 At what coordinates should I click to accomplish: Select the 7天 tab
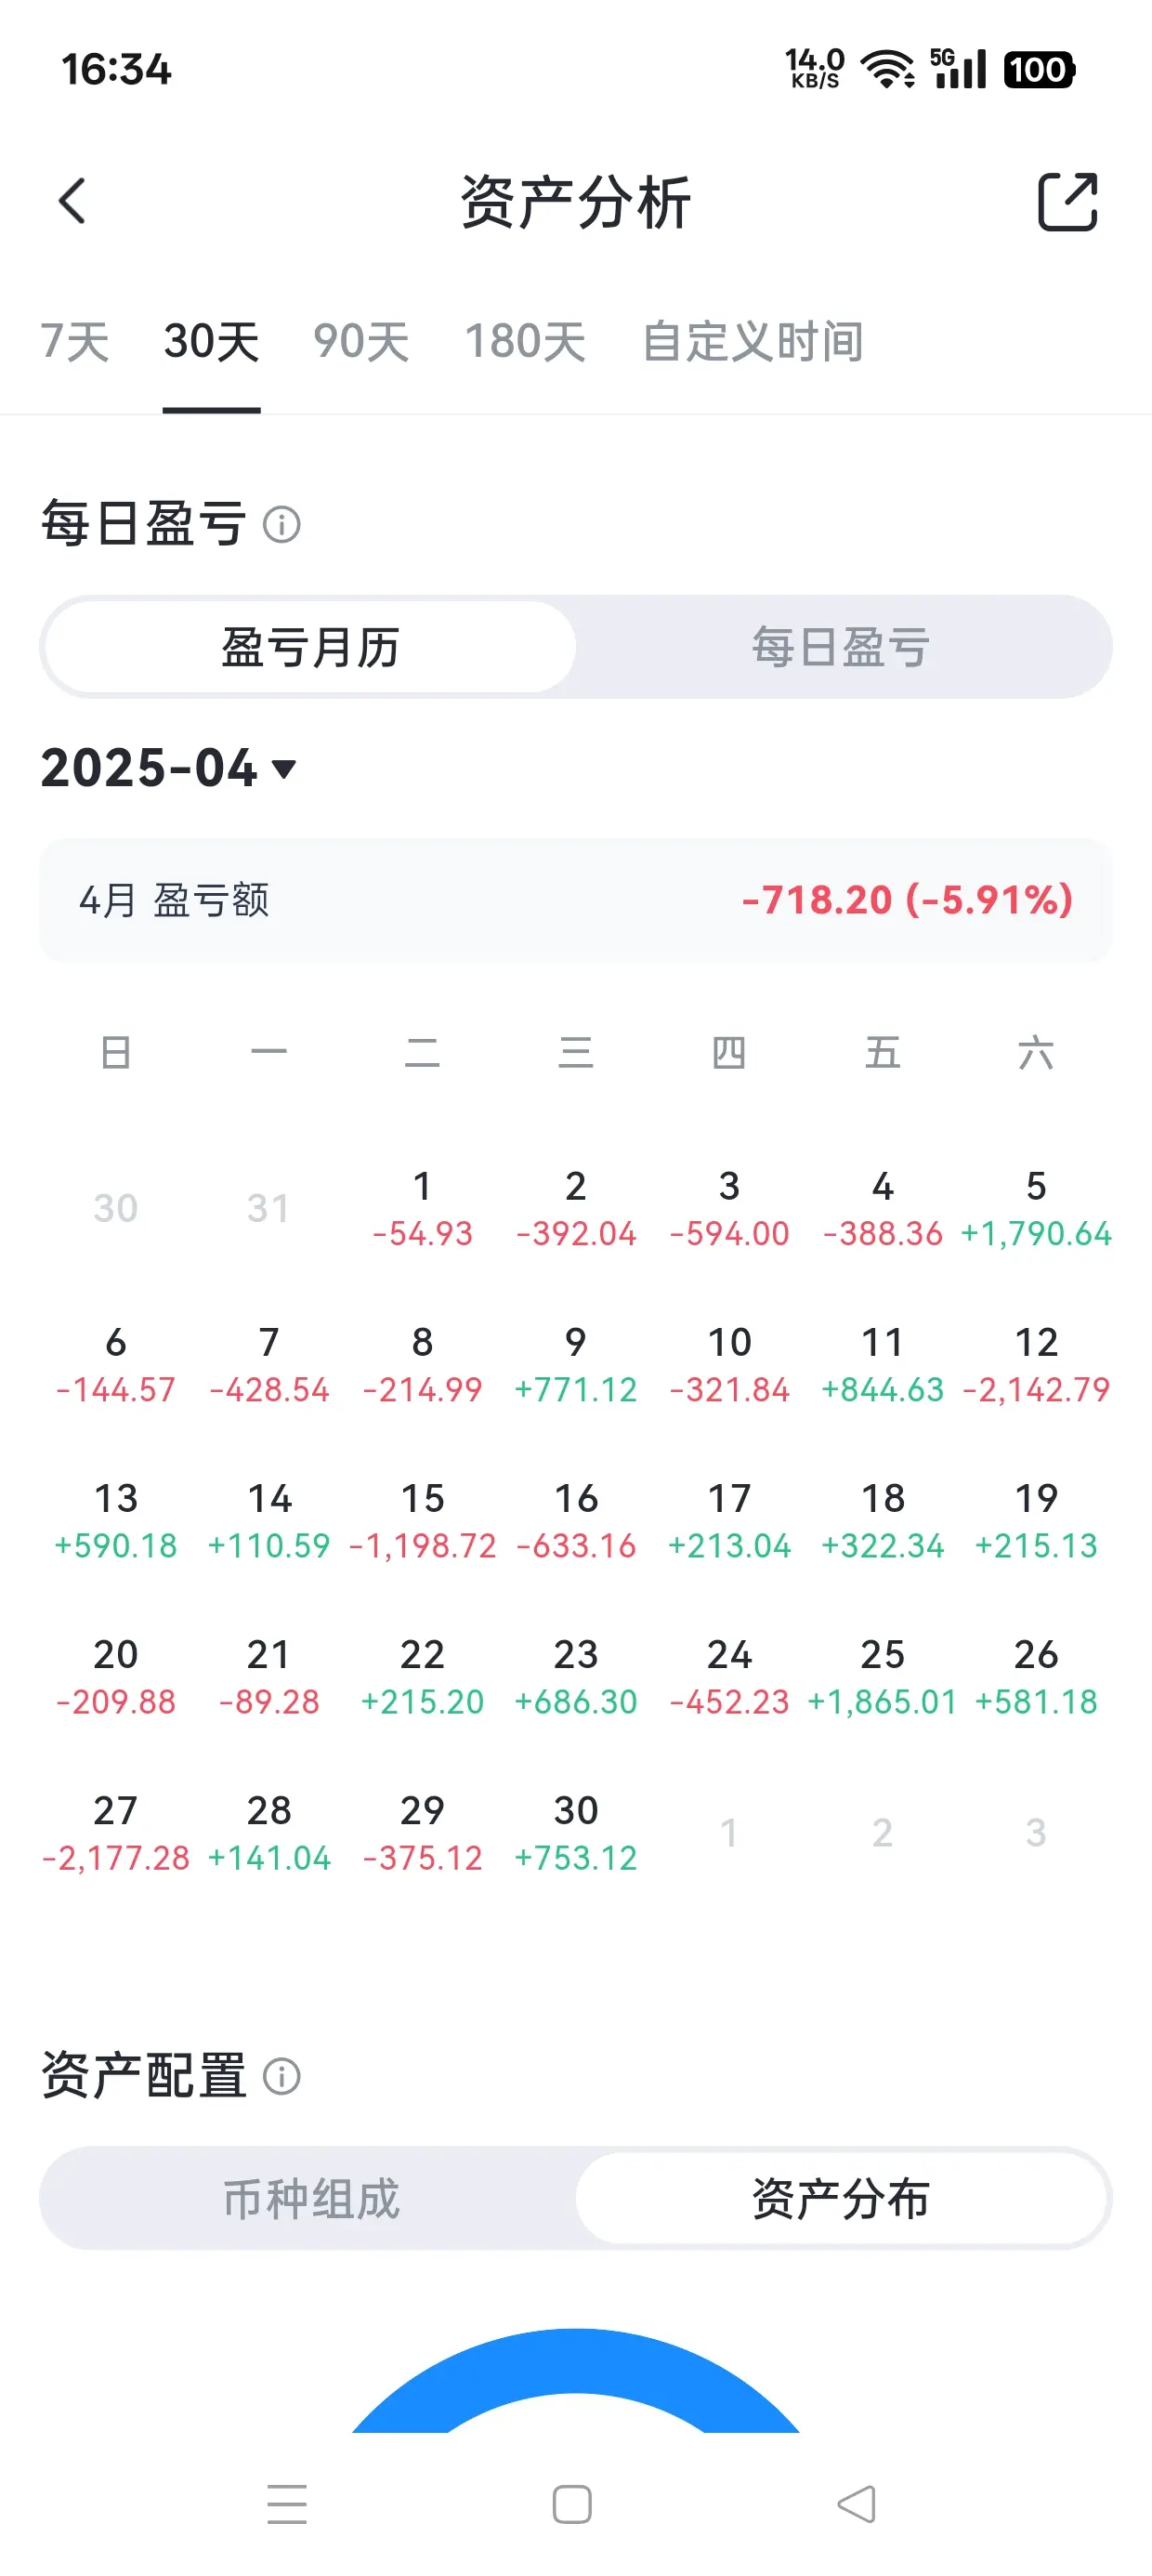(x=75, y=342)
